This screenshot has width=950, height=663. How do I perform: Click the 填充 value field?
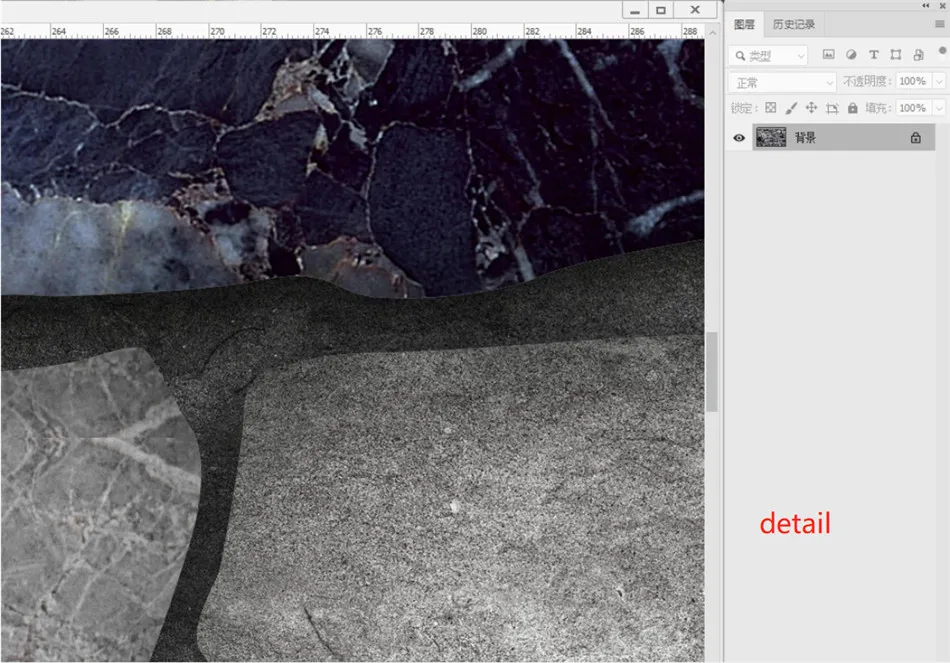point(914,108)
